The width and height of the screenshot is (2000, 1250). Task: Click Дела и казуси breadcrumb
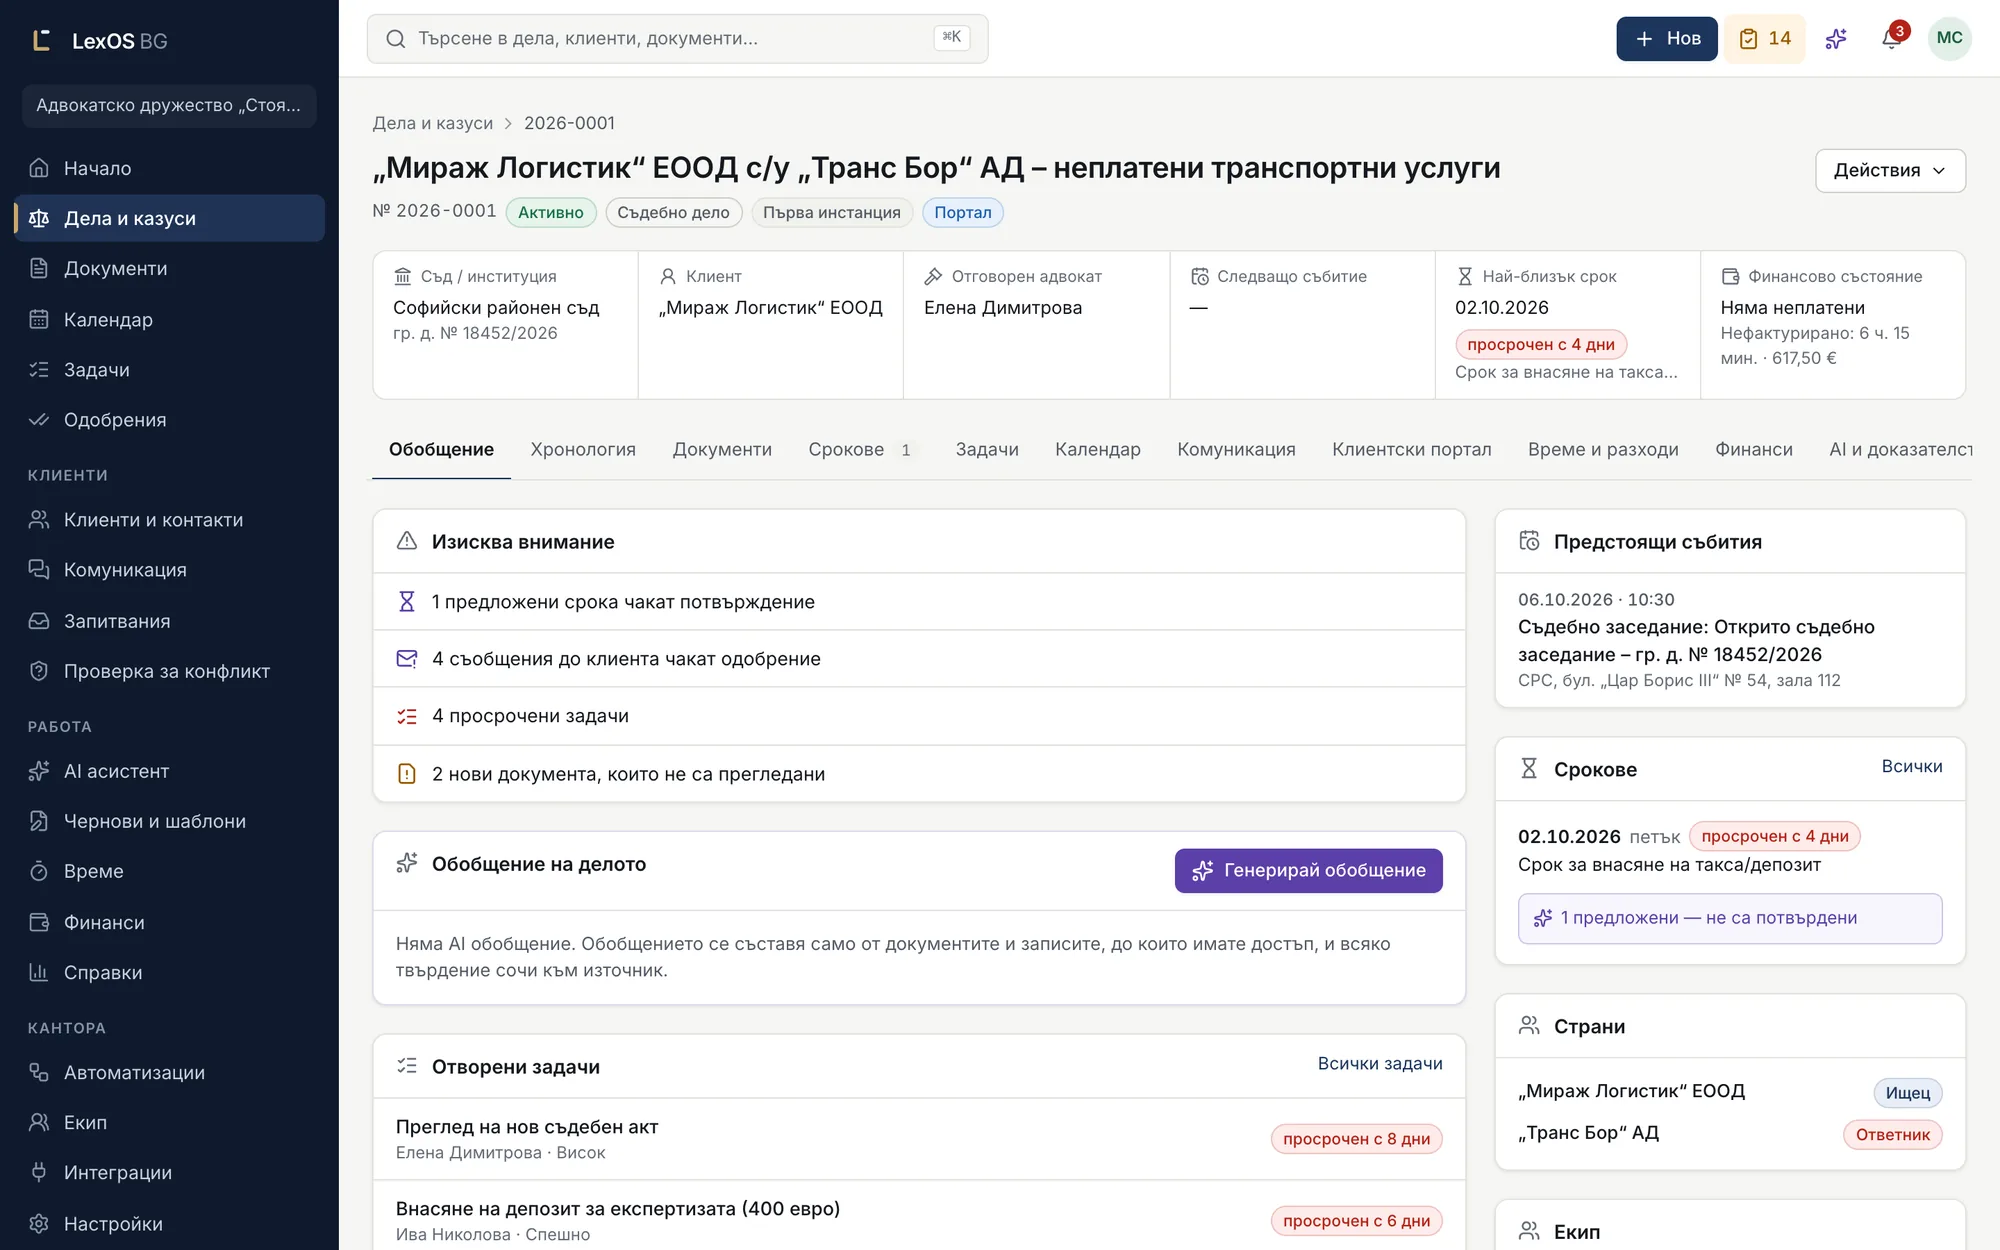pyautogui.click(x=432, y=123)
